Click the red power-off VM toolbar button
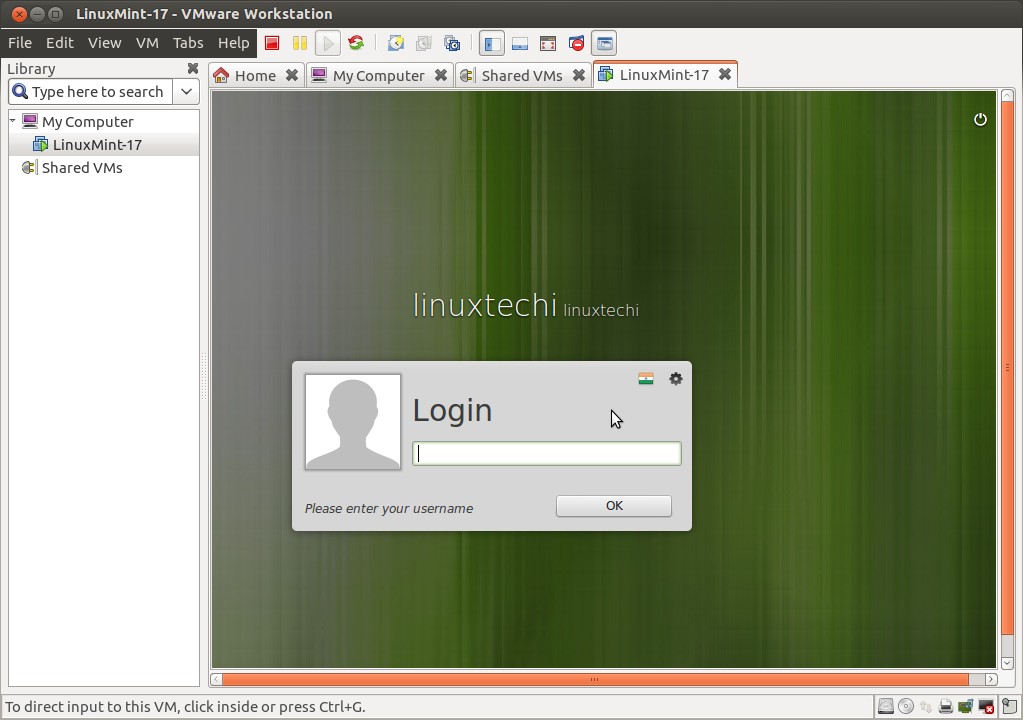 [x=272, y=44]
